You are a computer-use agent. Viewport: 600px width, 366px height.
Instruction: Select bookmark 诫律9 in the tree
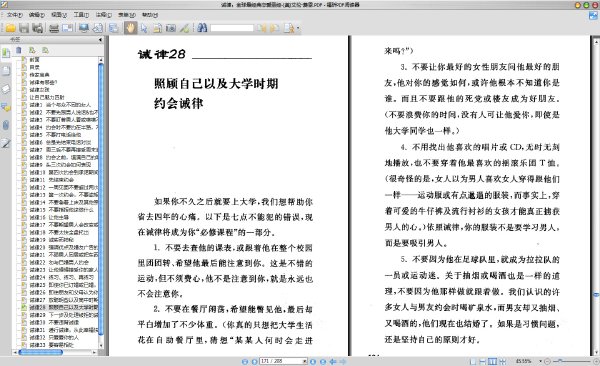pyautogui.click(x=60, y=165)
